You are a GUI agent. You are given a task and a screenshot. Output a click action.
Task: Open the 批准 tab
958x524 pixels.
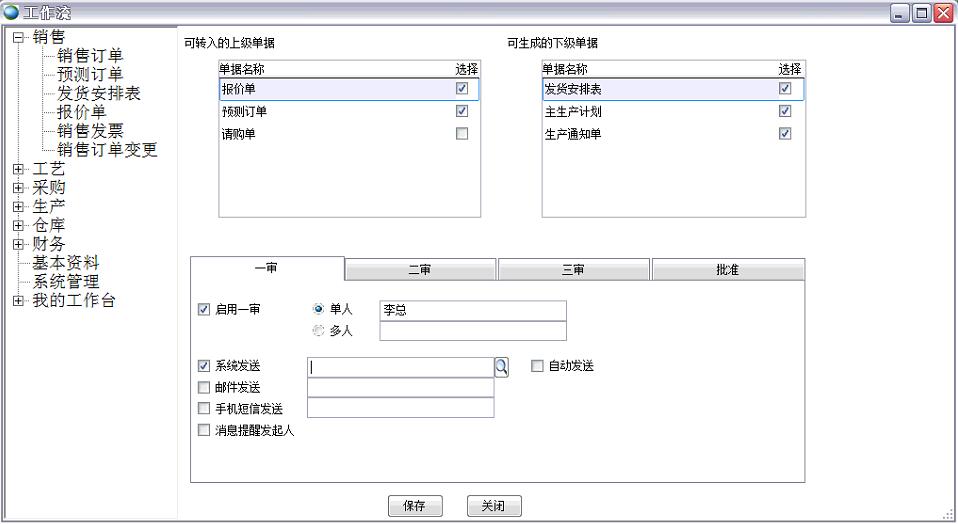click(727, 271)
